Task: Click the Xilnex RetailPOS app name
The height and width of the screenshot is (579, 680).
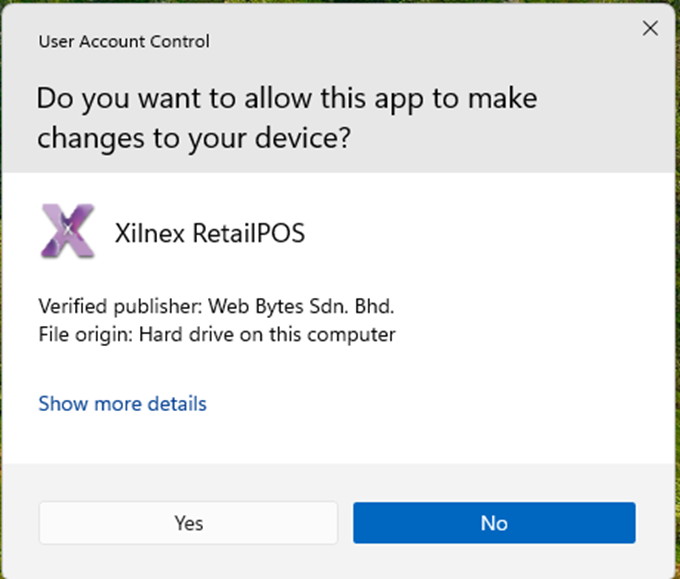Action: coord(209,234)
